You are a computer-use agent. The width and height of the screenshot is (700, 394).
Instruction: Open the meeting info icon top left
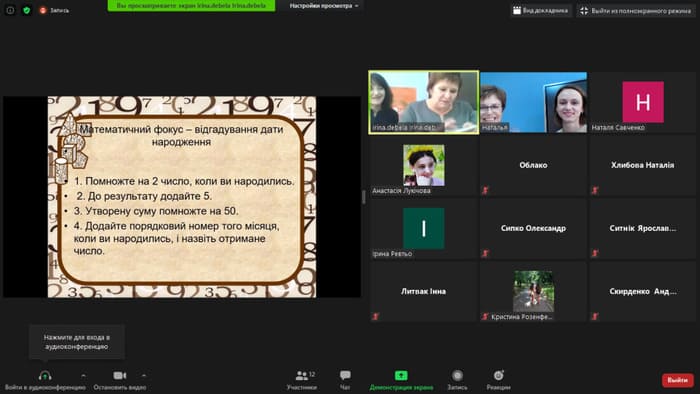(10, 10)
